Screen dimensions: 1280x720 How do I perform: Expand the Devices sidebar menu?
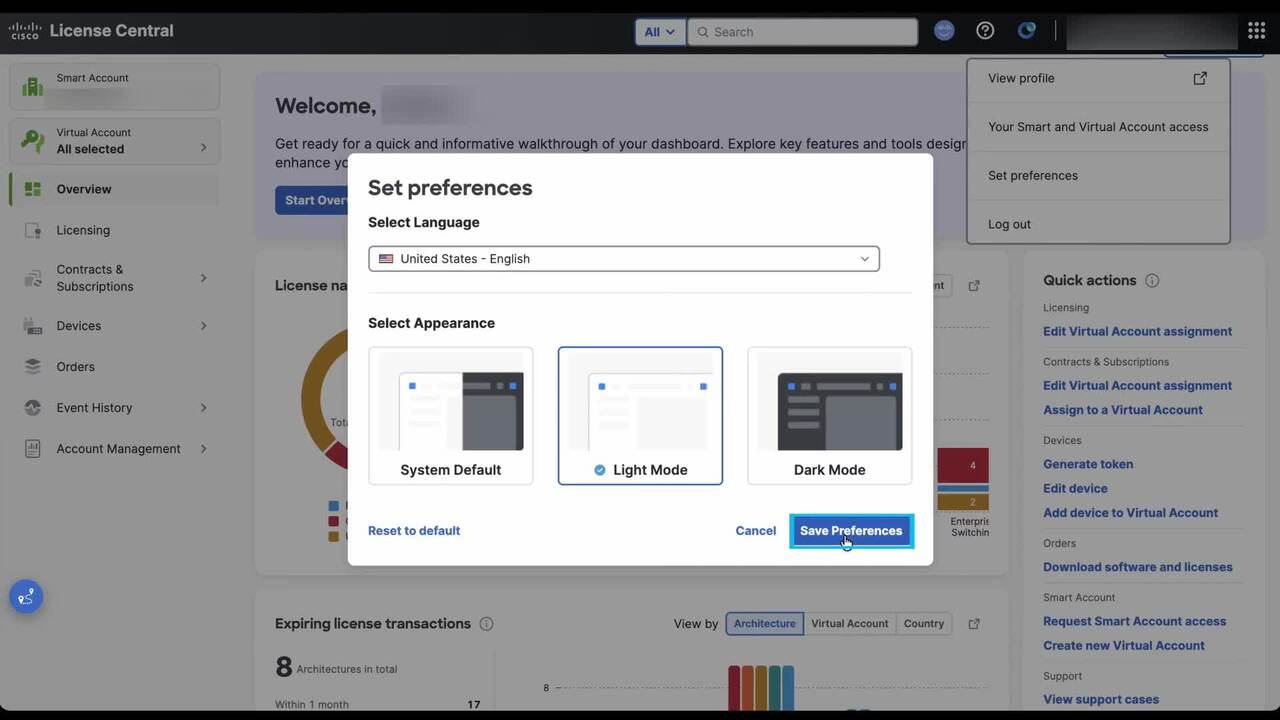point(203,326)
